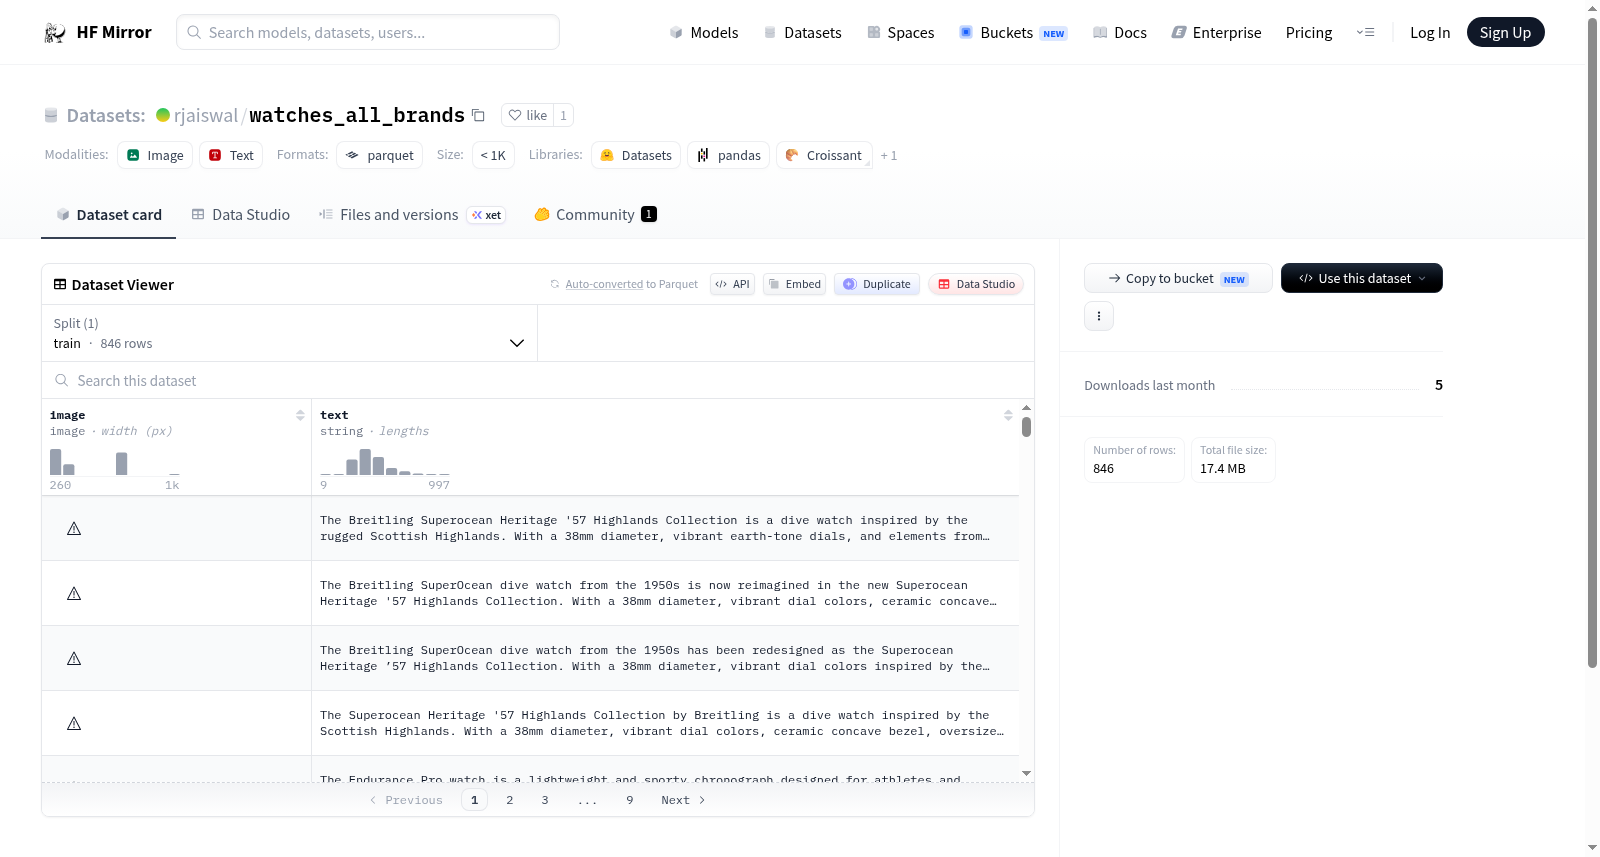The width and height of the screenshot is (1600, 857).
Task: Open the API button in Dataset Viewer
Action: pos(732,284)
